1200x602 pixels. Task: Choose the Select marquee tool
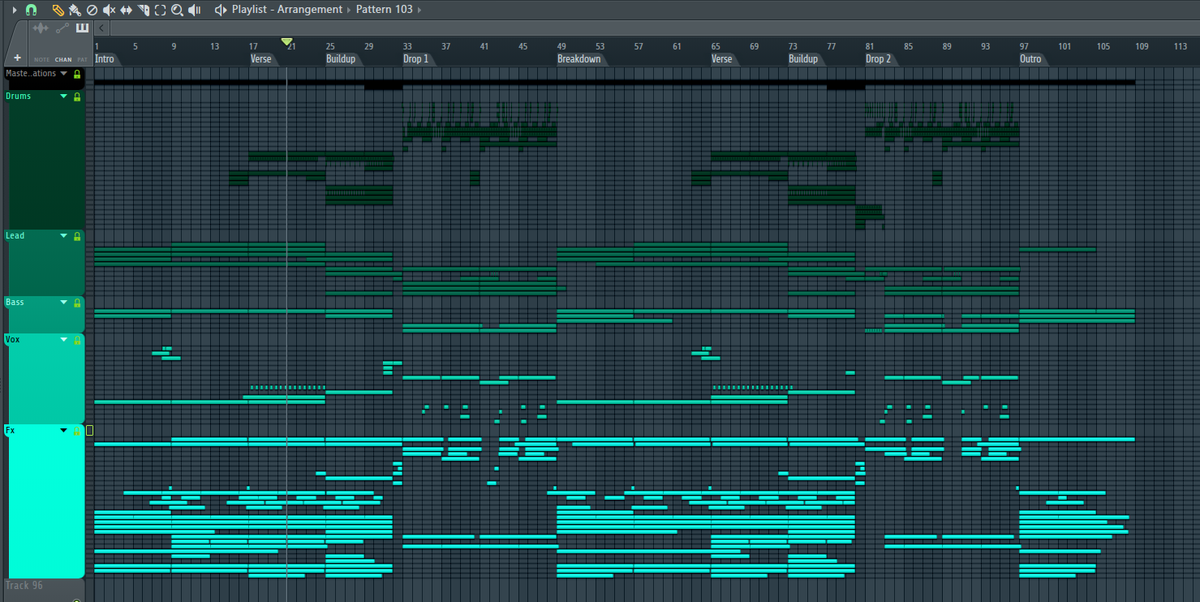[x=160, y=10]
